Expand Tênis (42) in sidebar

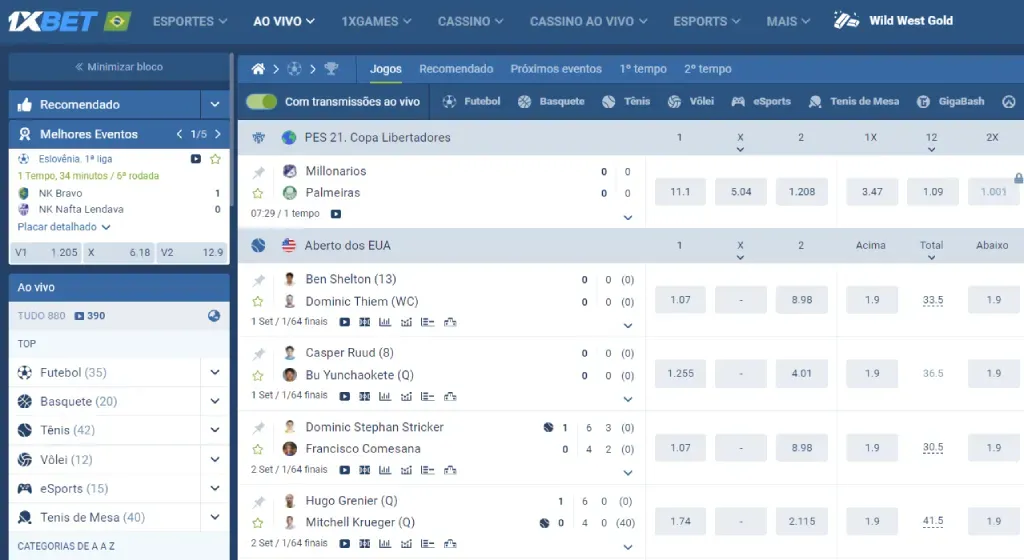[215, 429]
